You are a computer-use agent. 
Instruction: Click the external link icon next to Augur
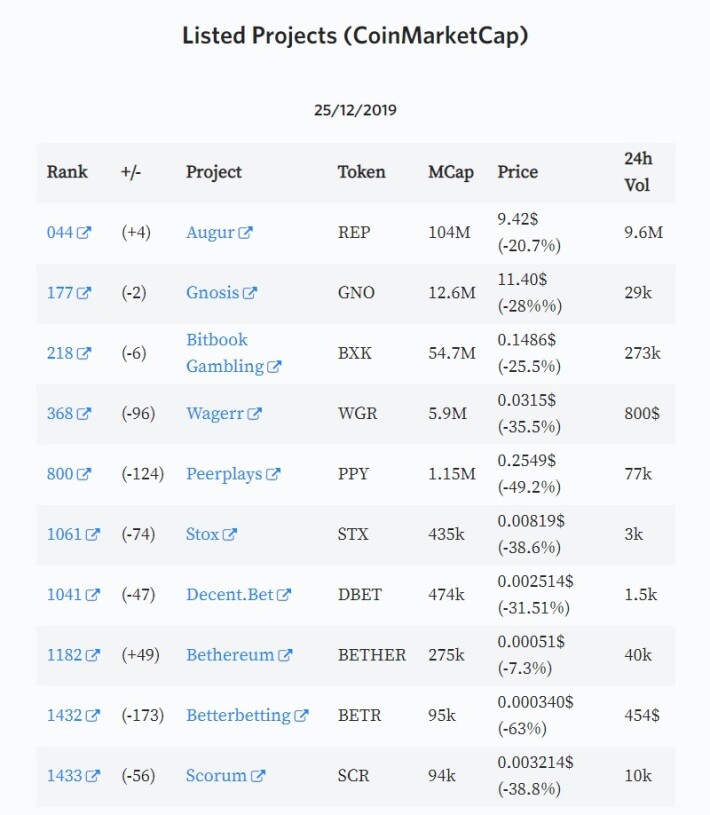point(245,232)
